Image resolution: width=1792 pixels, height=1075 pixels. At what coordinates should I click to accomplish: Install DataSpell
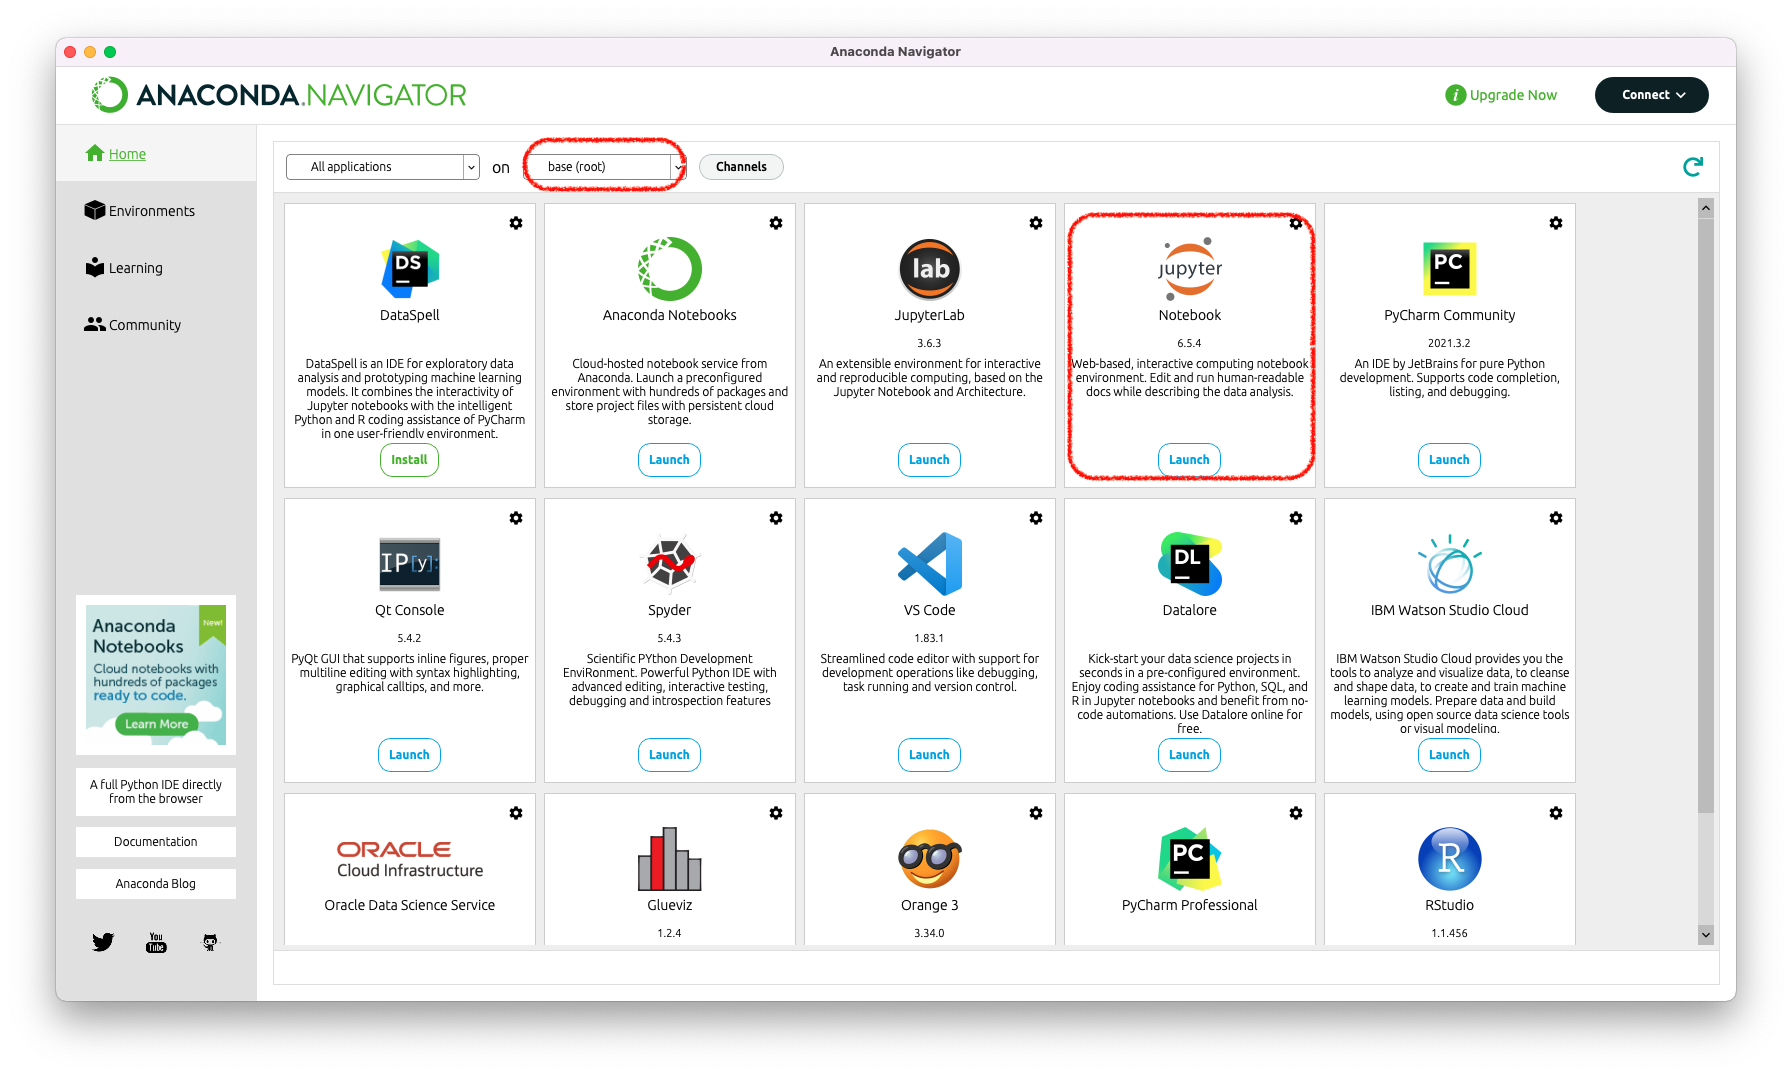[x=410, y=460]
